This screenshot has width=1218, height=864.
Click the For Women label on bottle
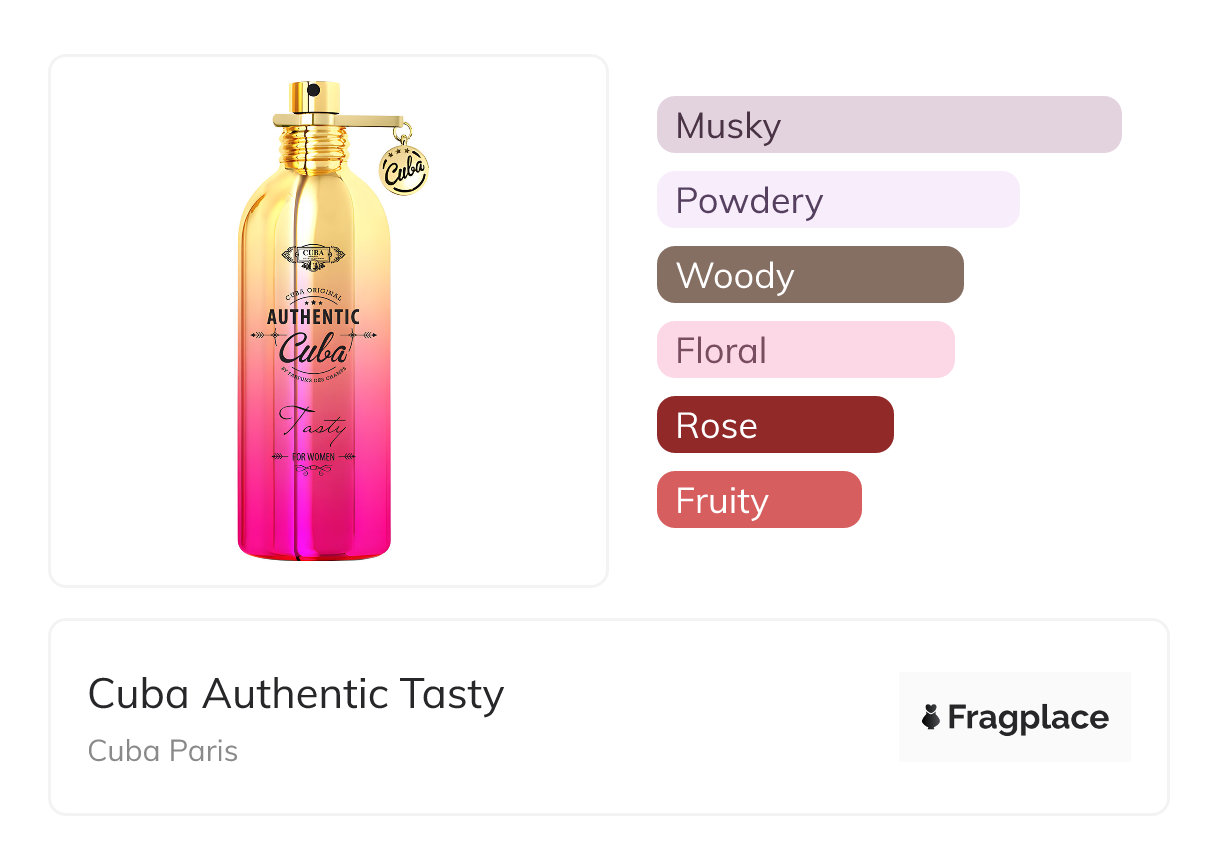314,458
